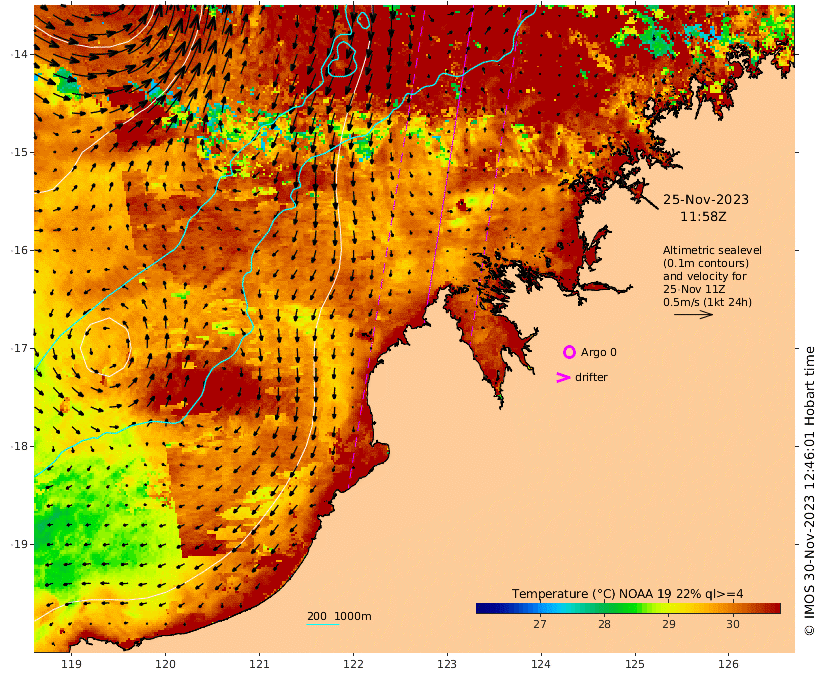Image resolution: width=820 pixels, height=680 pixels.
Task: Click latitude tick label -16
Action: click(19, 250)
